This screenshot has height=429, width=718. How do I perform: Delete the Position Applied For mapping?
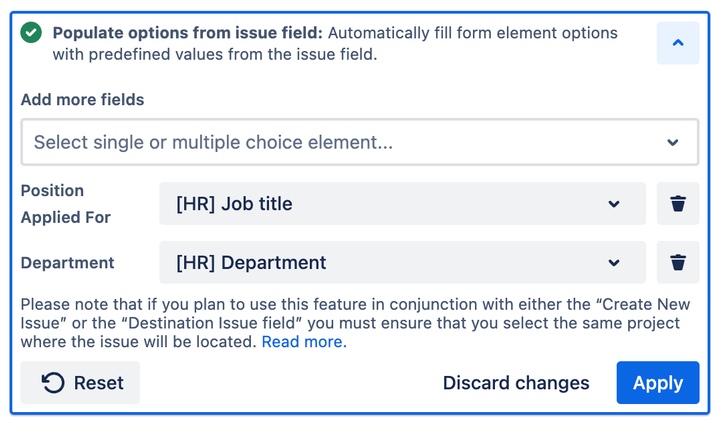(678, 204)
